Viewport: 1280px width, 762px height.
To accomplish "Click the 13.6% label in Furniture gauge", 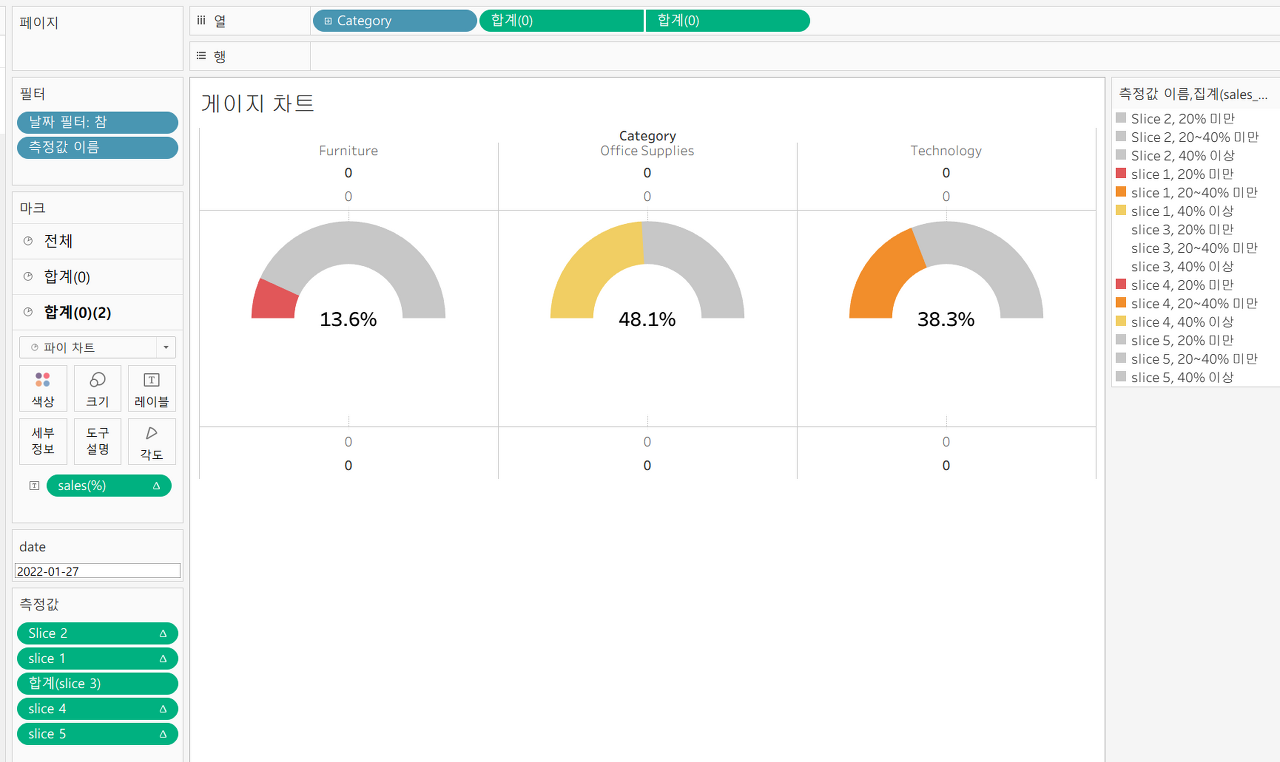I will 348,319.
